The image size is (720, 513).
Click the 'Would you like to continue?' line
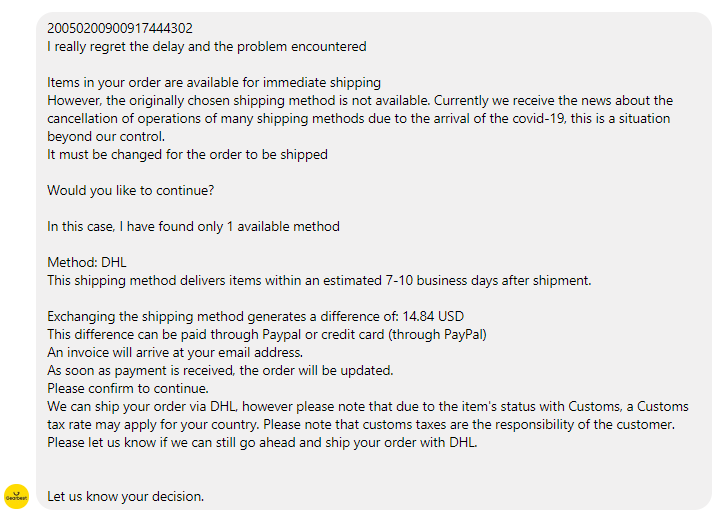coord(130,191)
